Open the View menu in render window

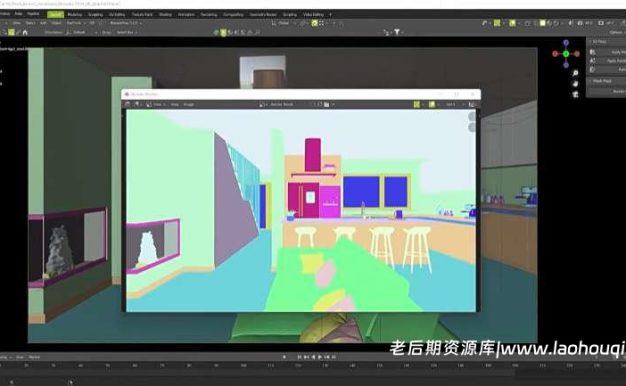pos(175,104)
